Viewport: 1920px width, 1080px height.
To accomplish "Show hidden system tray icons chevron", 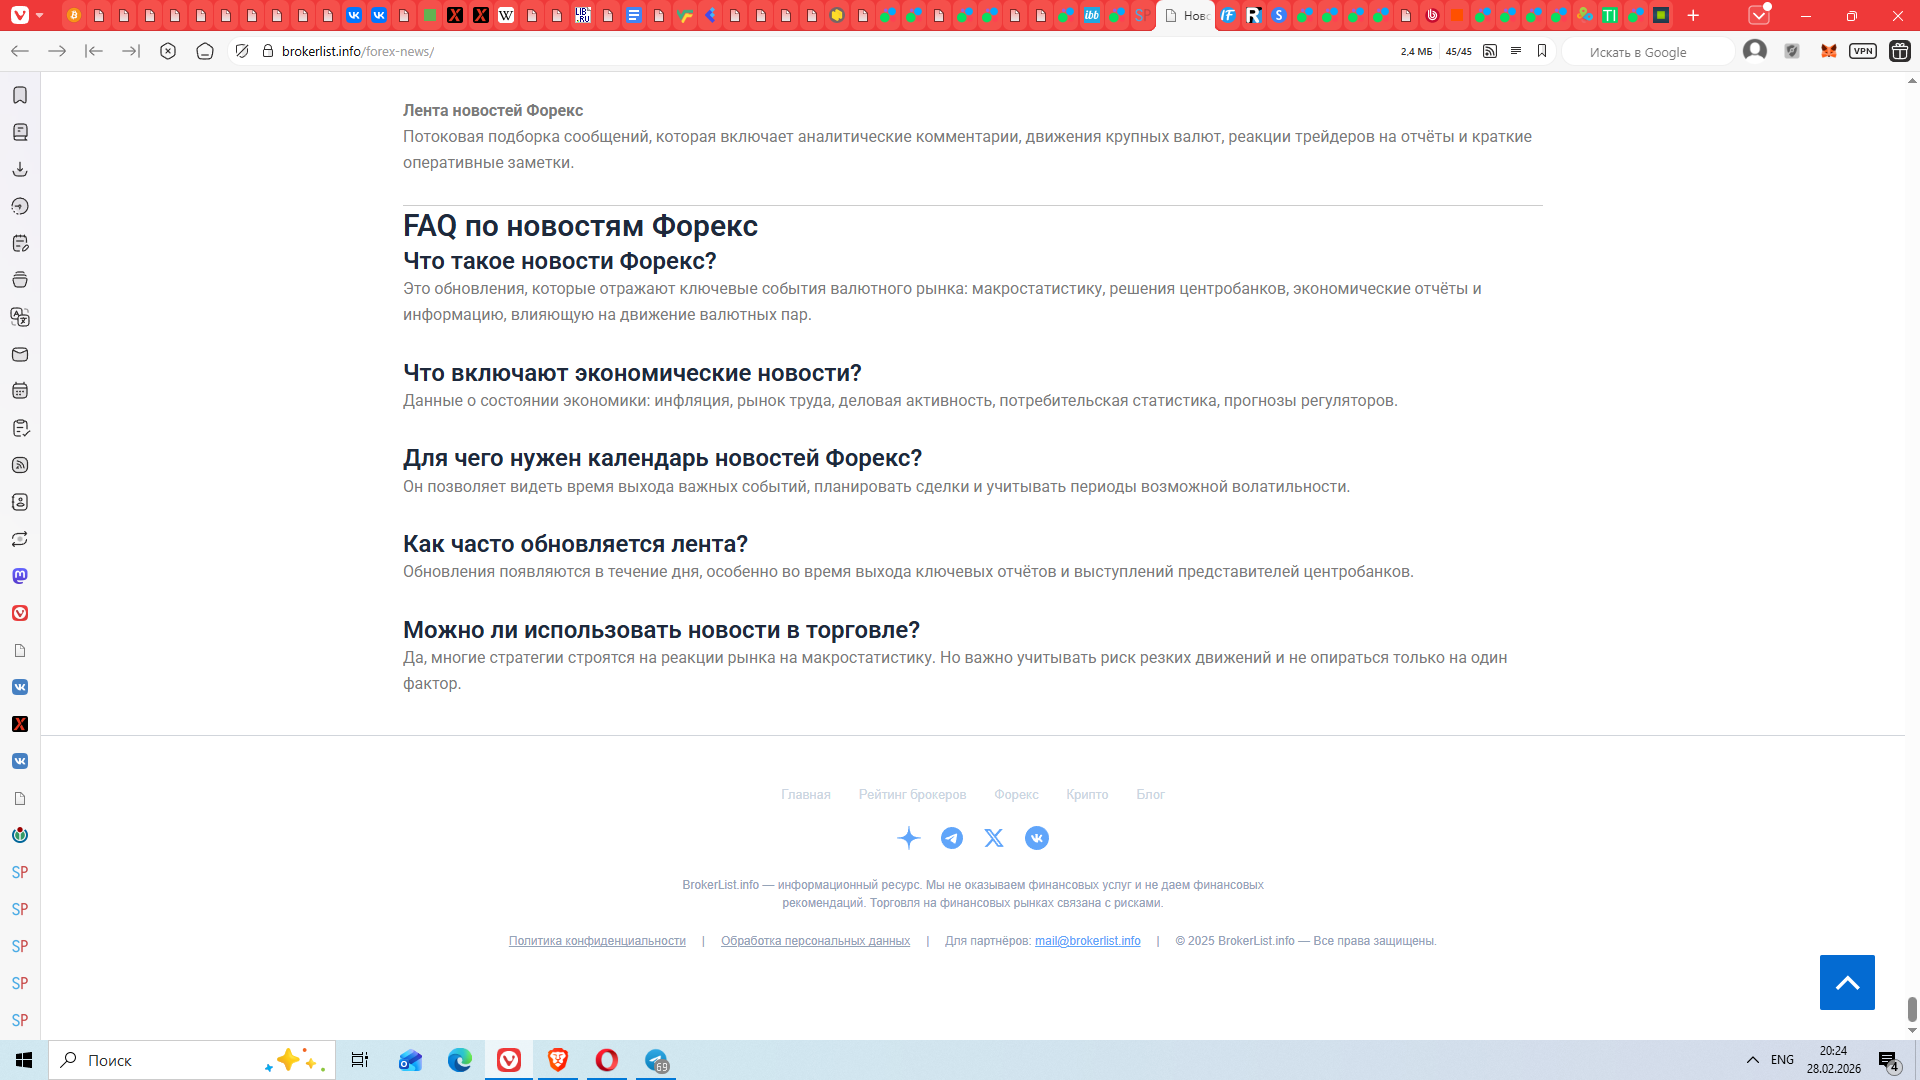I will 1752,1060.
